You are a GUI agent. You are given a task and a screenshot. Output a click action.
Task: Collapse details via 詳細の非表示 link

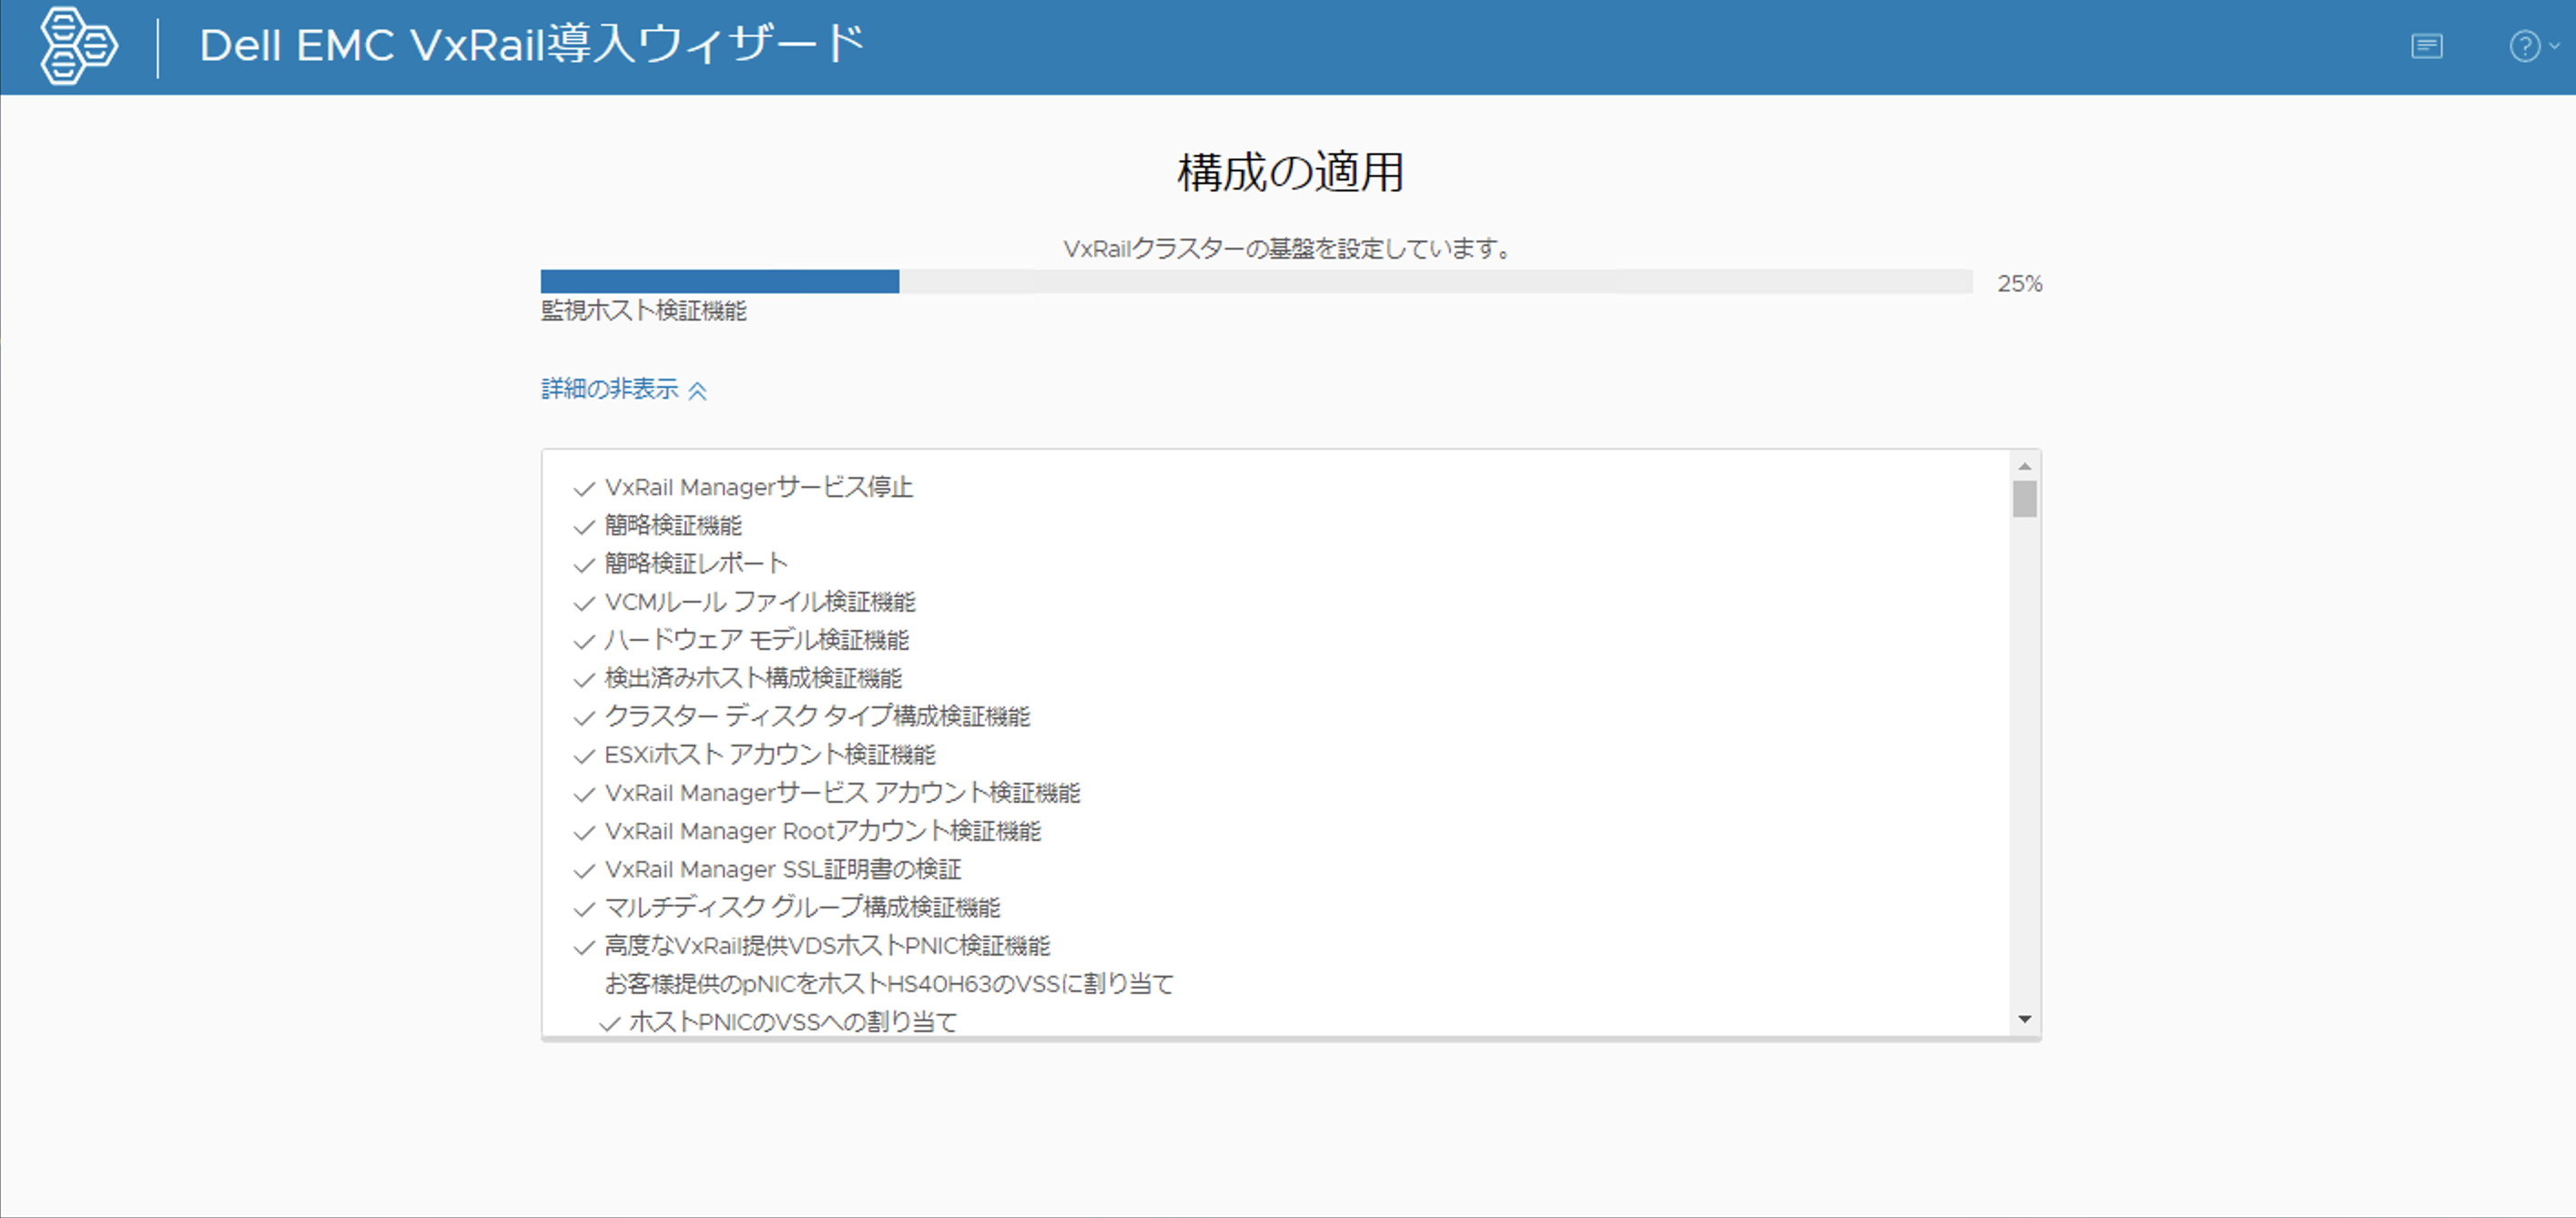(610, 389)
